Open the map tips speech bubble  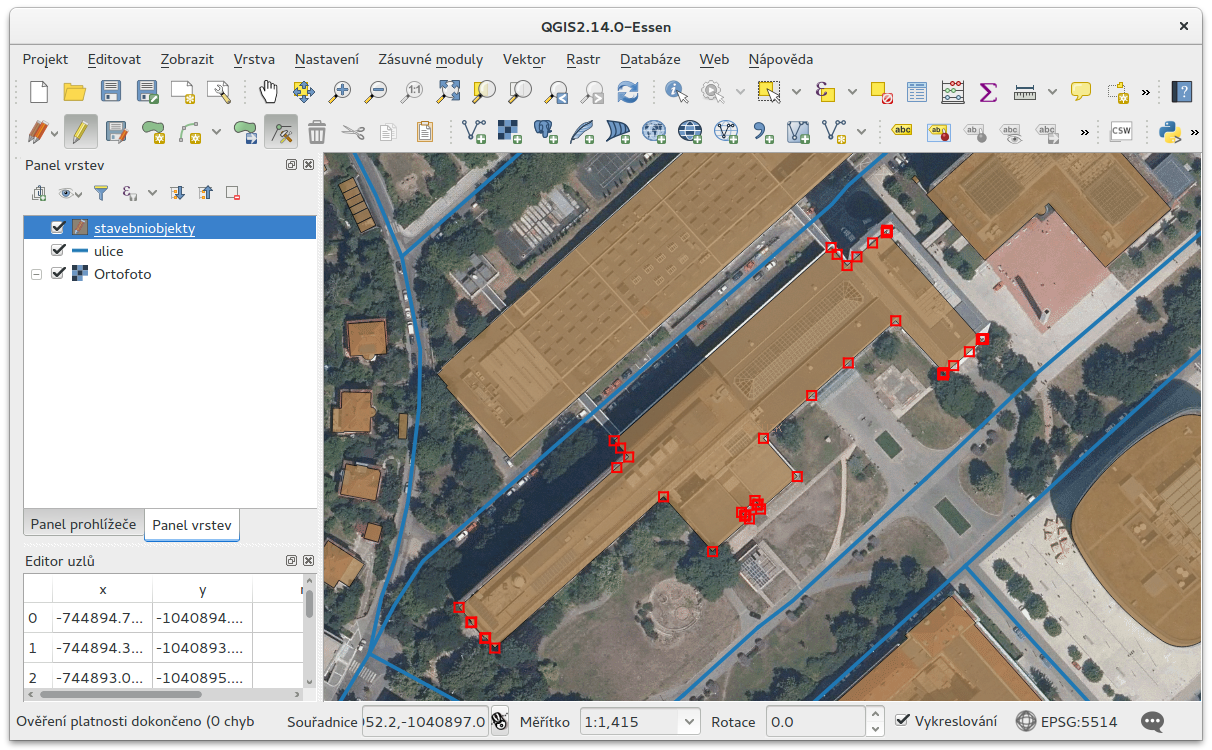[1081, 92]
